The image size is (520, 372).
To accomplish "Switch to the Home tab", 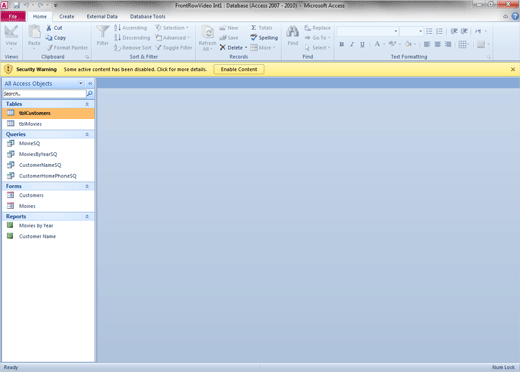I will [x=40, y=16].
